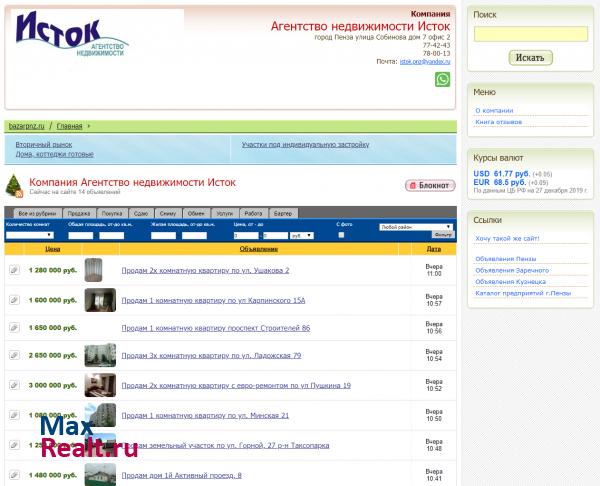Click the Искать search button

[x=530, y=58]
